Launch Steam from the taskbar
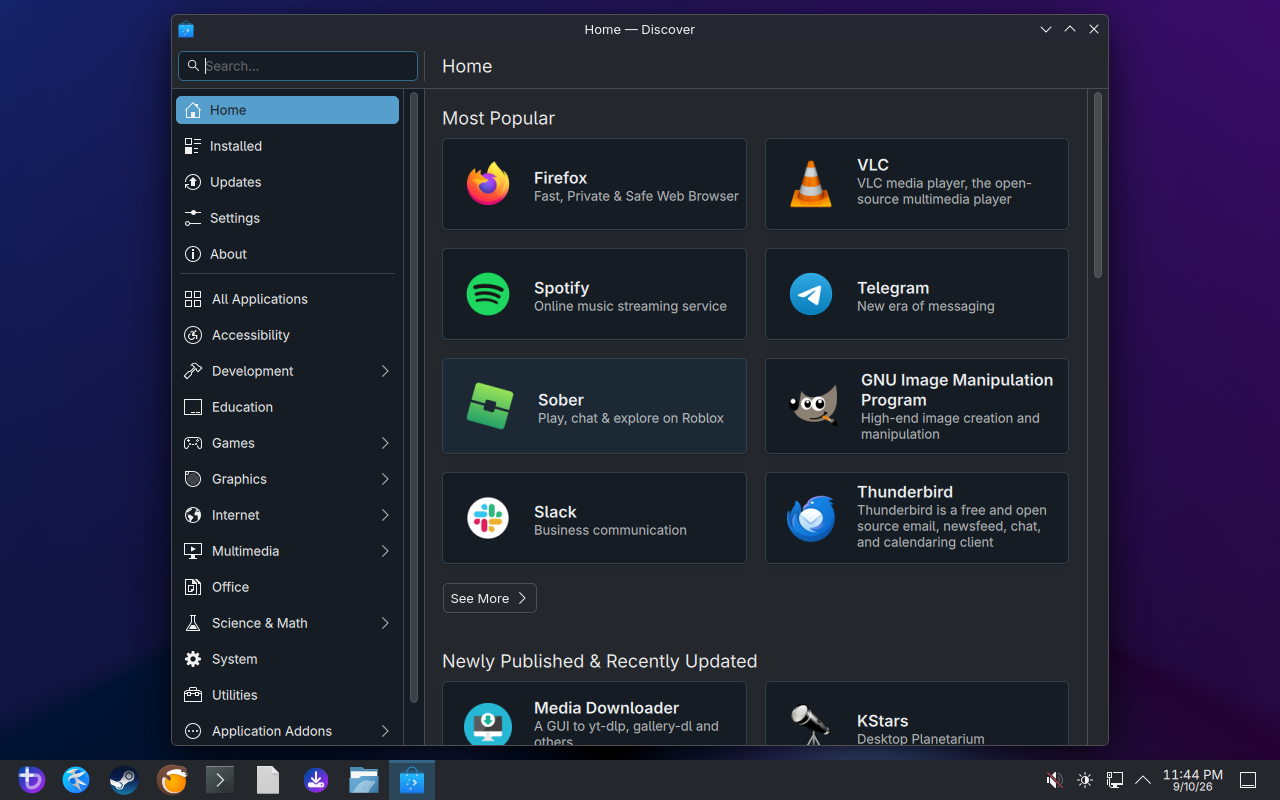The image size is (1280, 800). [124, 780]
